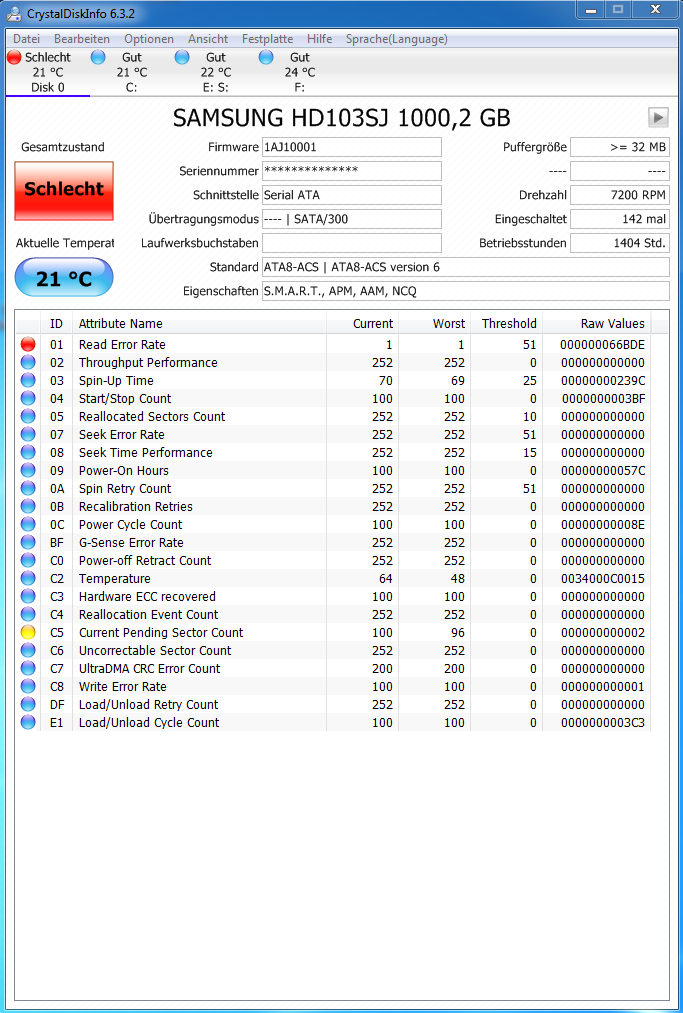Click the ID column header
The height and width of the screenshot is (1013, 683).
(56, 323)
